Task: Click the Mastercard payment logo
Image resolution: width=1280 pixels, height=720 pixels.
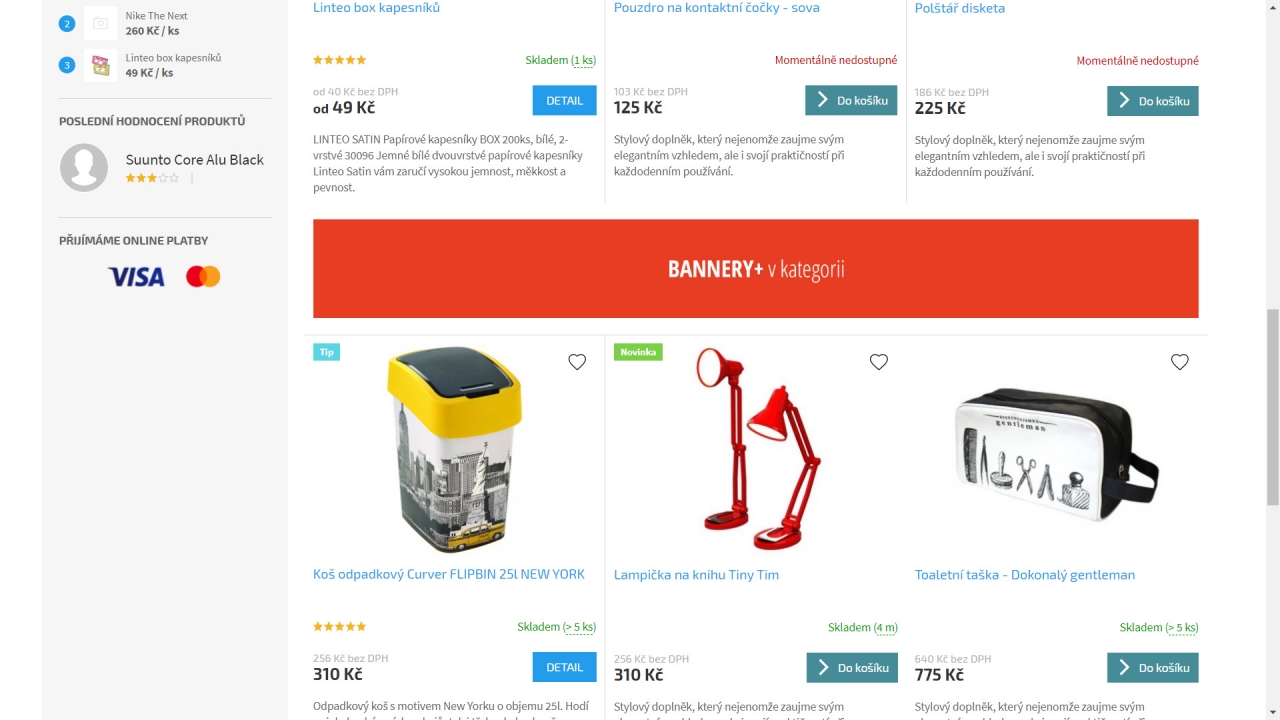Action: pos(203,277)
